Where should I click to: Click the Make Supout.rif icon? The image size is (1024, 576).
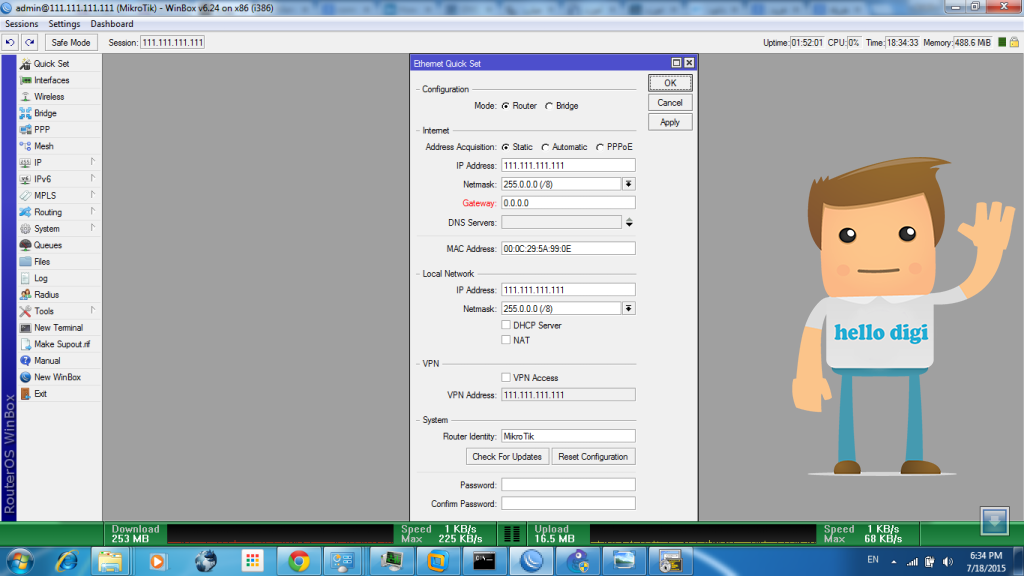click(25, 344)
